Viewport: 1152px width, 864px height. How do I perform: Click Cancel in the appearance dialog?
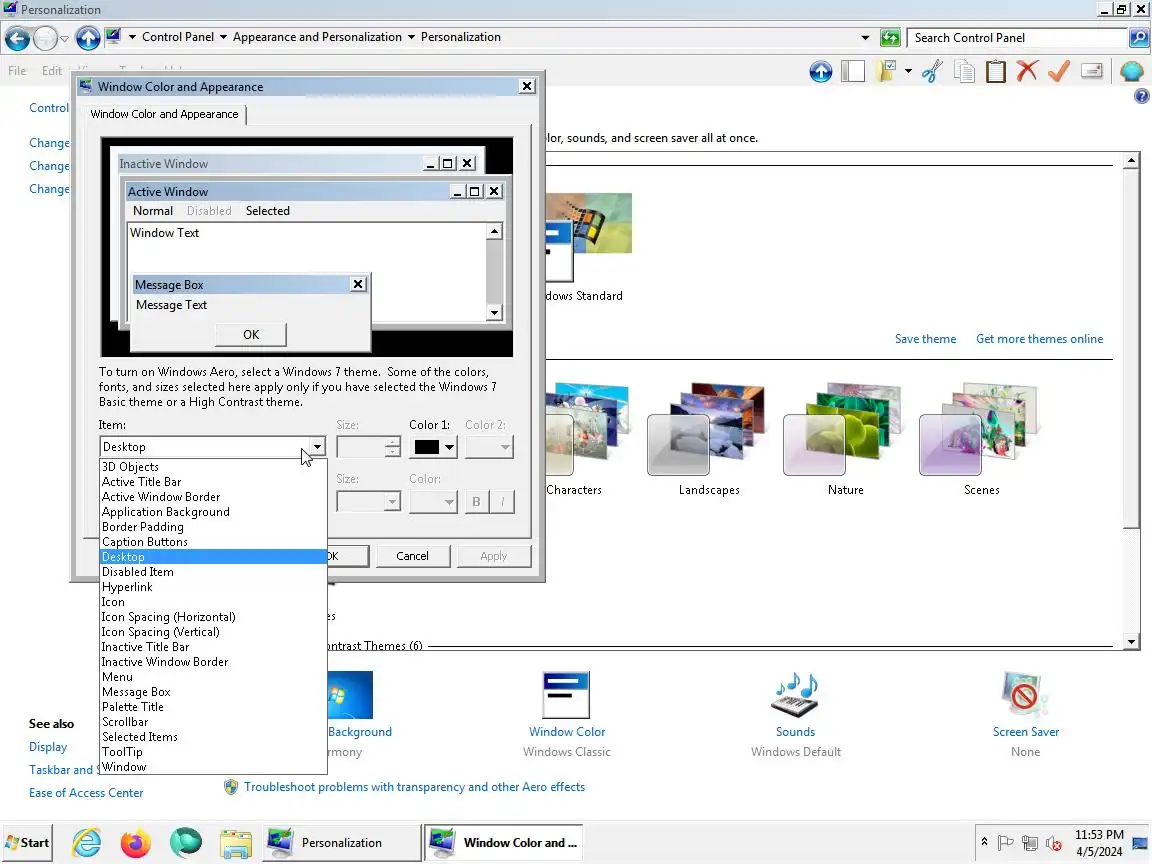pos(412,556)
